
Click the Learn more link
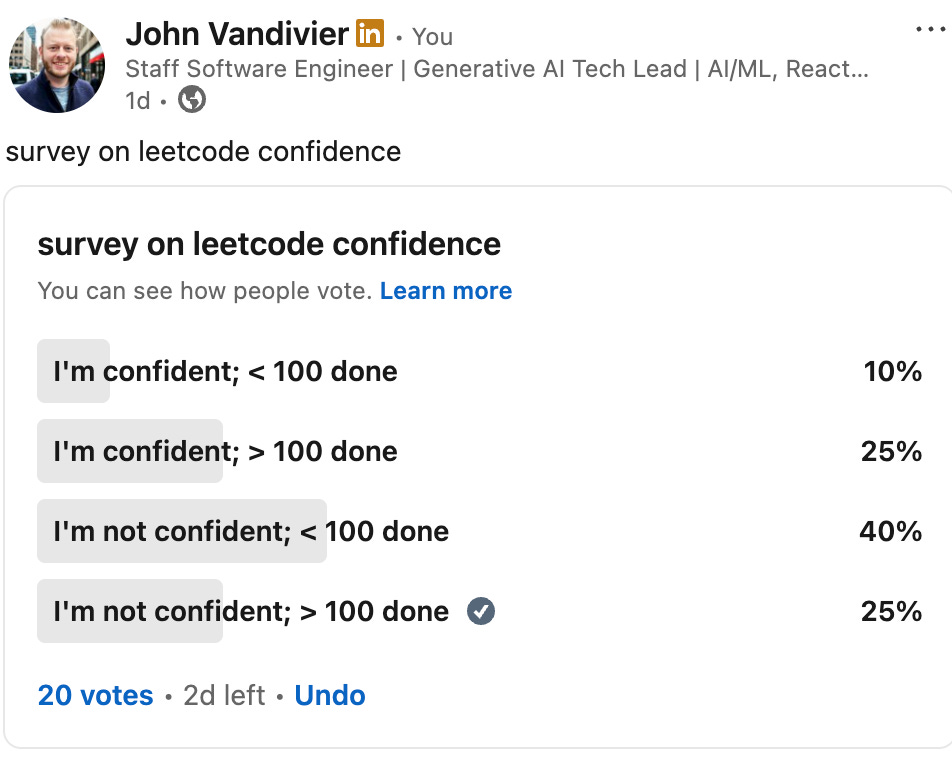[x=446, y=291]
